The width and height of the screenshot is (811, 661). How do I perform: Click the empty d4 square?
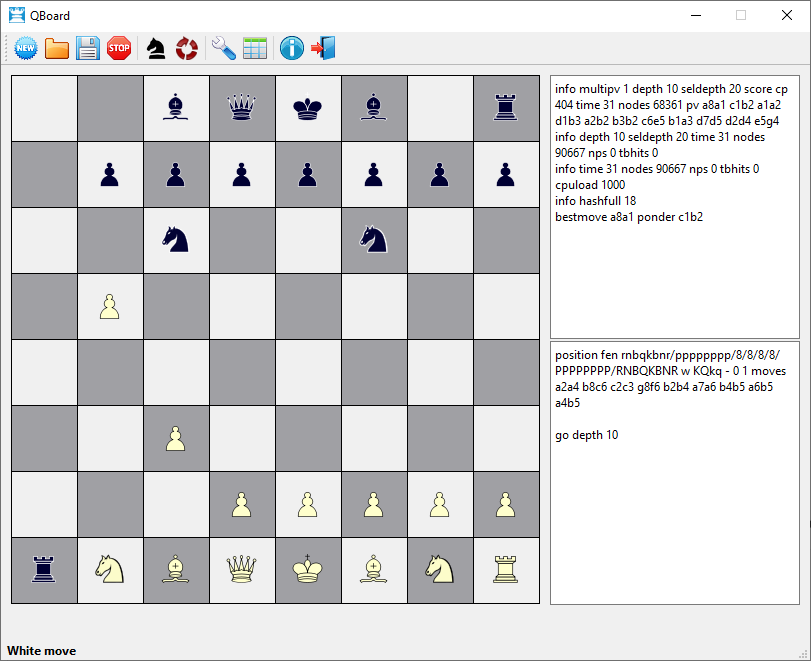tap(242, 372)
